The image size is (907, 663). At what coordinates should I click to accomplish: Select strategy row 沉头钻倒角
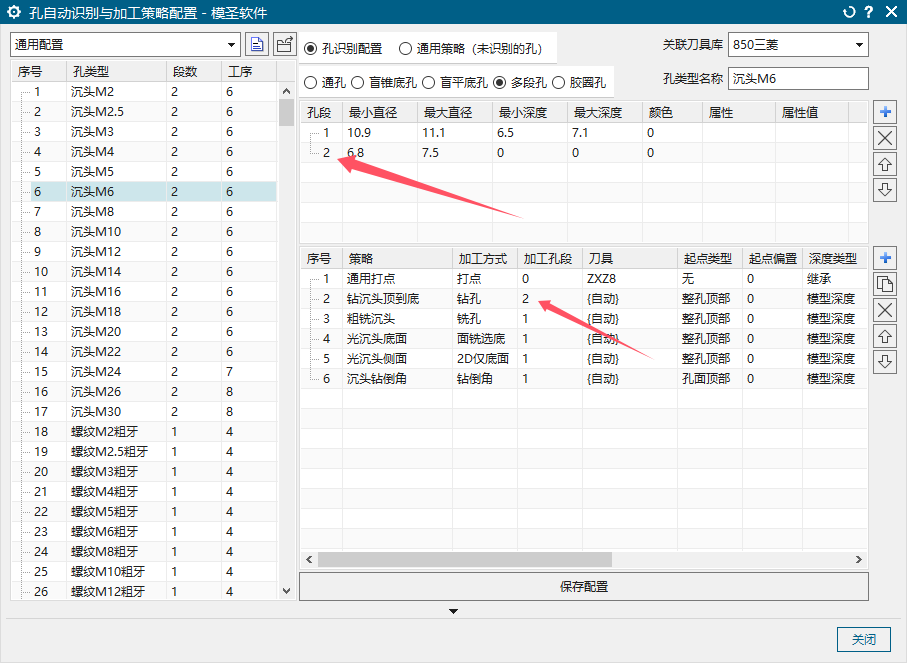pyautogui.click(x=584, y=378)
